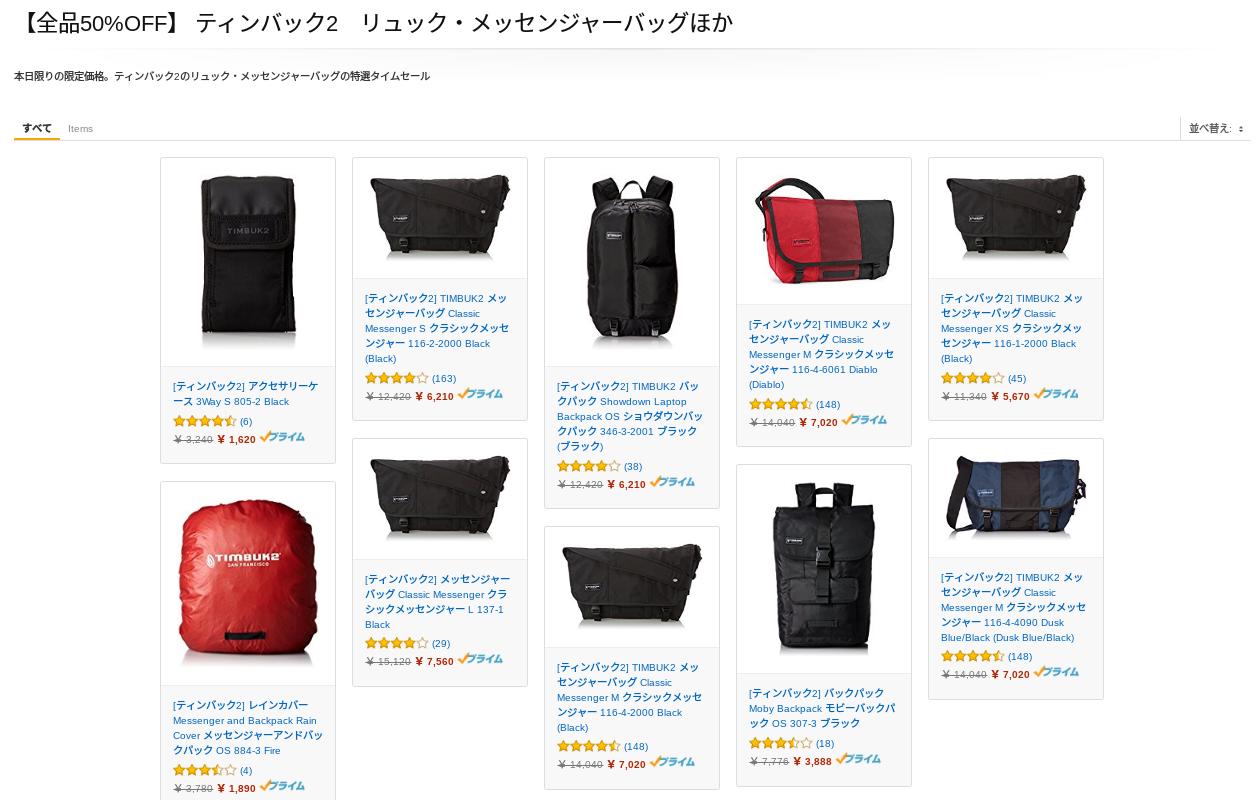Open the 3Way S 805-2 Black accessory case image
Screen dimensions: 1260x800
[248, 262]
